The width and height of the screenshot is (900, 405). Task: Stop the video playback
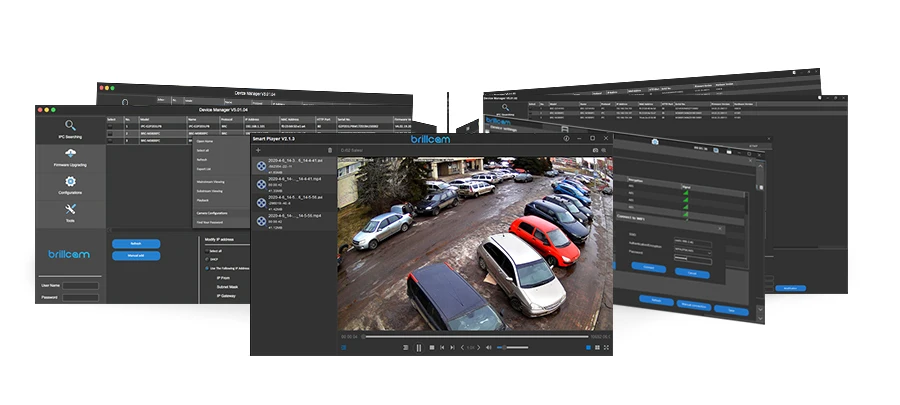click(x=431, y=347)
